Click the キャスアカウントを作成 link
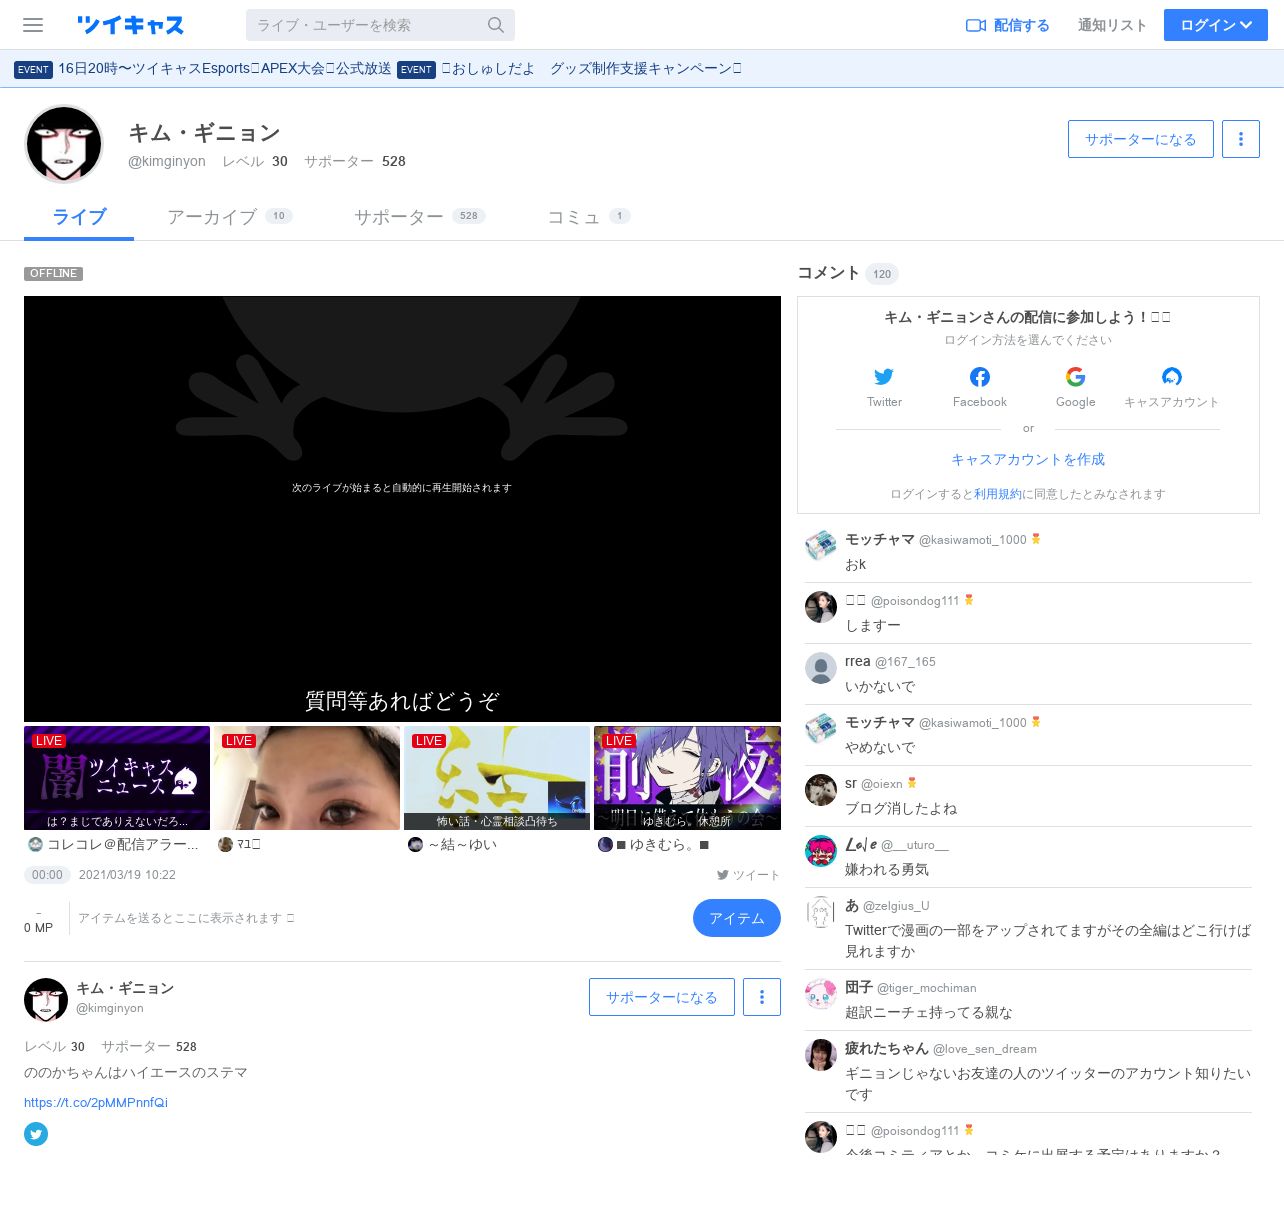The height and width of the screenshot is (1219, 1284). point(1028,459)
